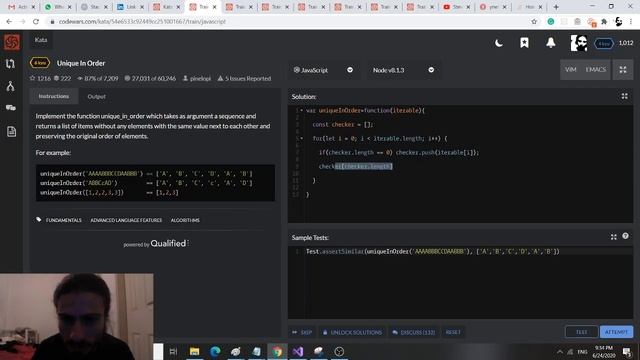The width and height of the screenshot is (640, 360).
Task: Click the ADVANCED LANGUAGE FEATURES tag
Action: click(x=126, y=220)
